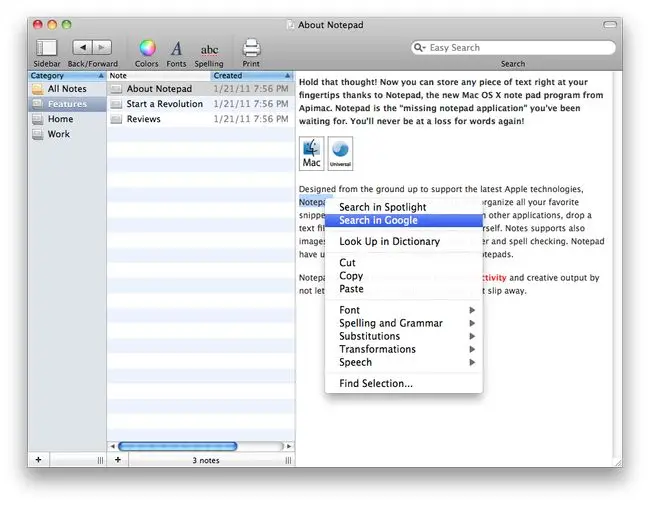Viewport: 650px width, 505px height.
Task: Click the About Notepad window title
Action: 330,25
